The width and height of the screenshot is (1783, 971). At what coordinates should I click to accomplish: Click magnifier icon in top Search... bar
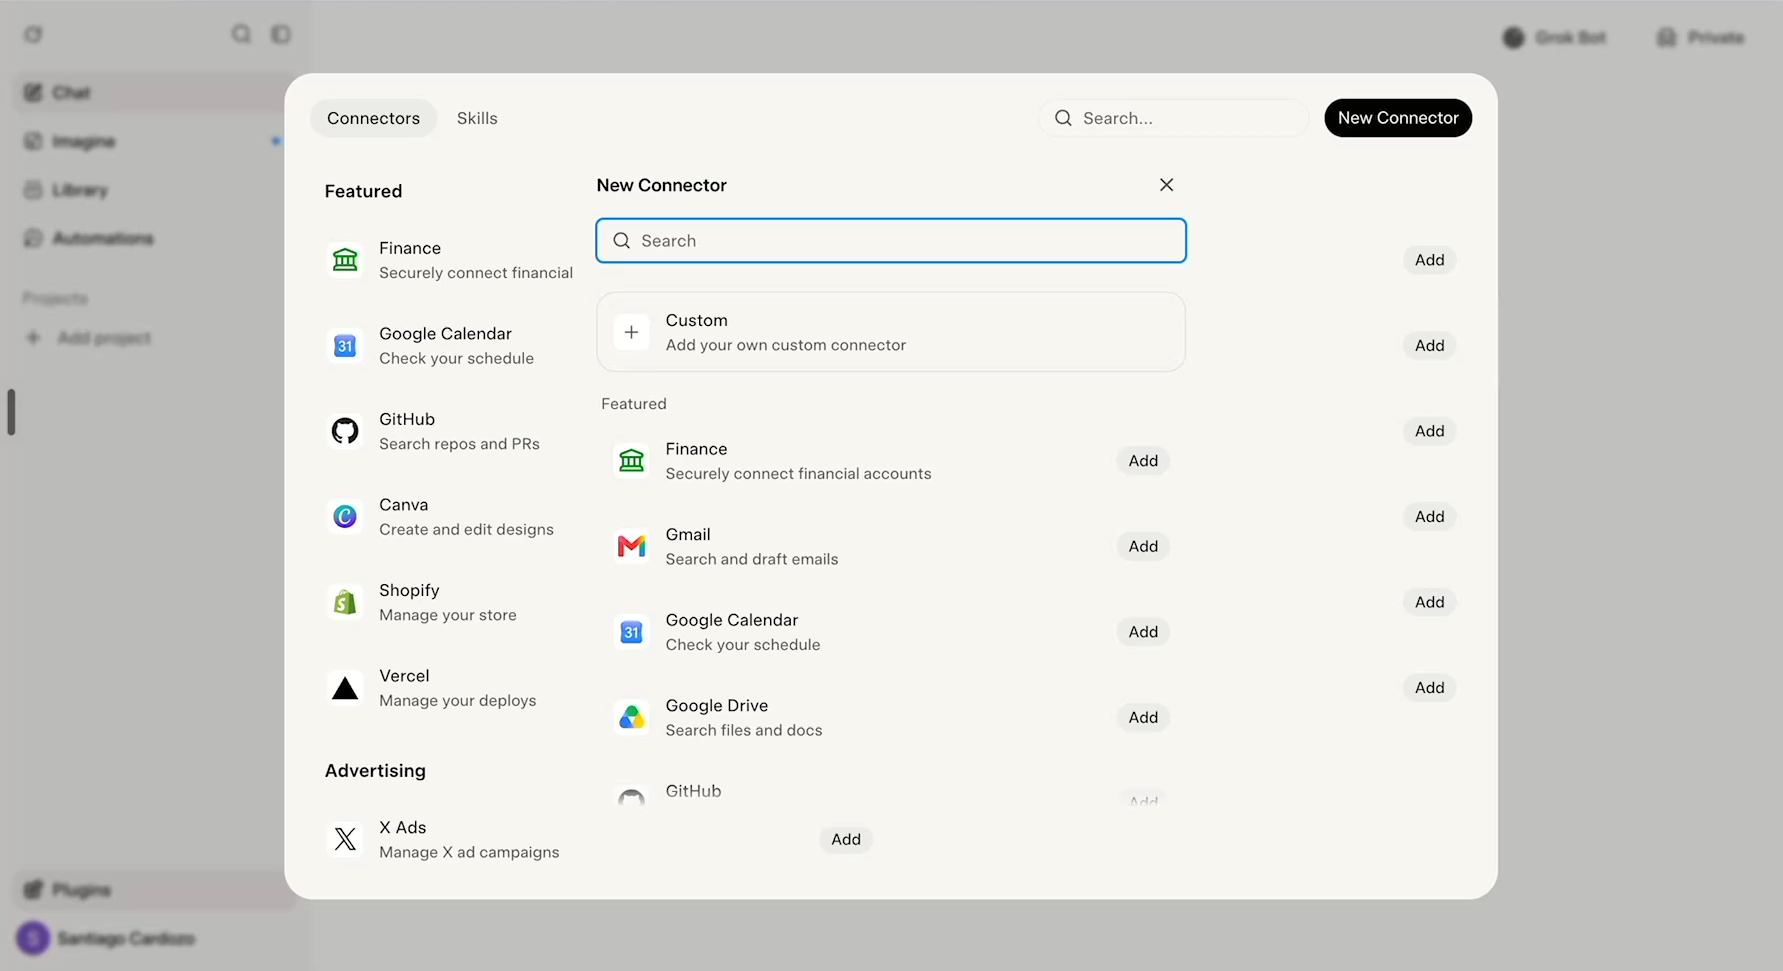pos(1063,118)
